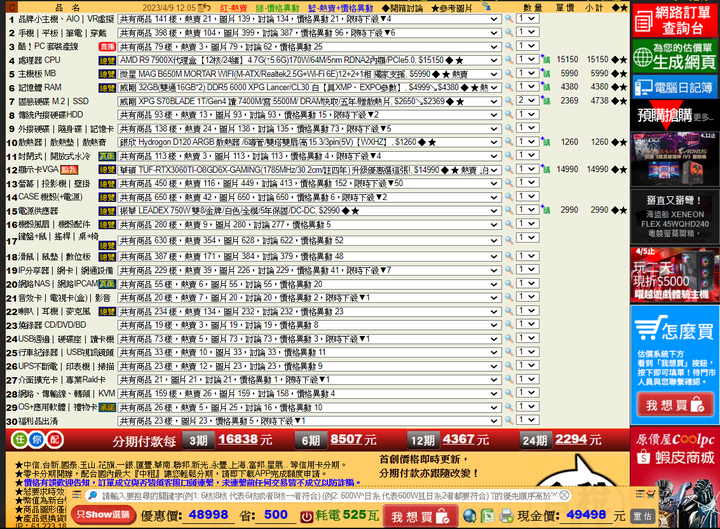Click the 重估 button
Image resolution: width=720 pixels, height=529 pixels.
(642, 516)
